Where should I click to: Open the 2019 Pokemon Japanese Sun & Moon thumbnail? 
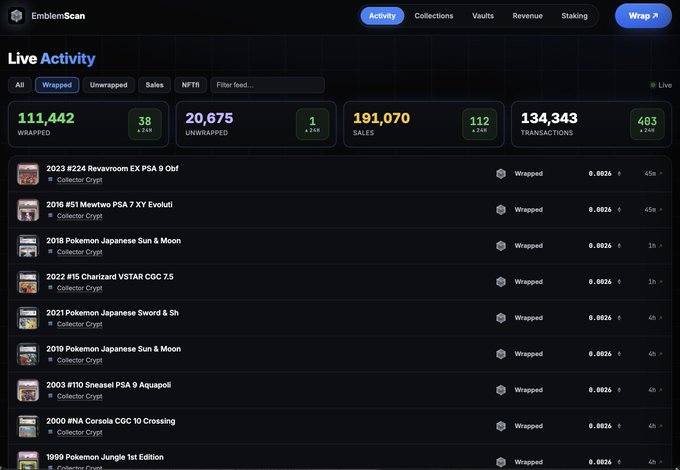click(28, 354)
